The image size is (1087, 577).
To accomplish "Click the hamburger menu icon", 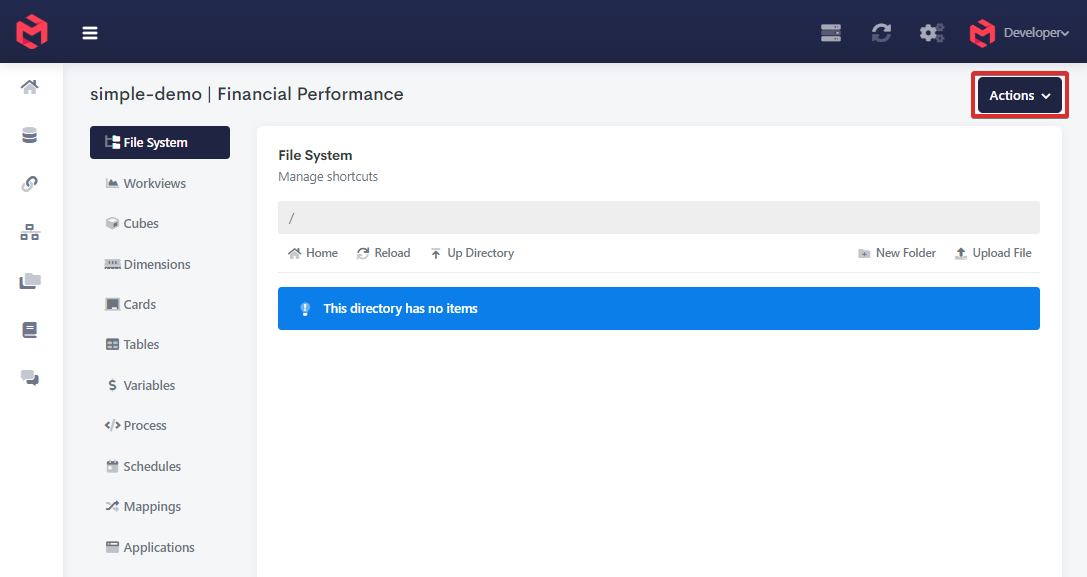I will click(x=90, y=33).
